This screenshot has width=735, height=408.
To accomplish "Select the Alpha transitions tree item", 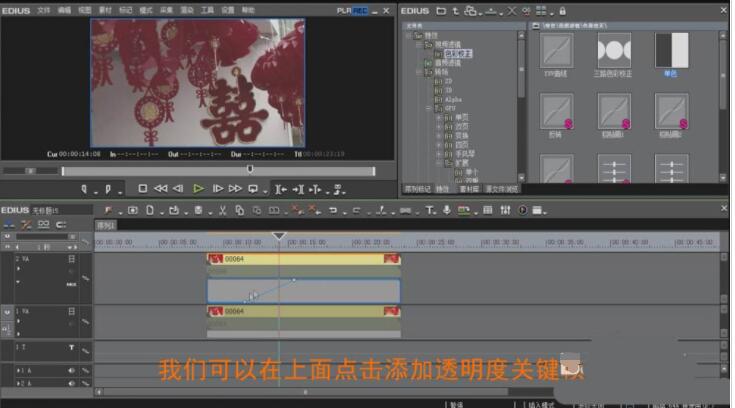I will [453, 99].
